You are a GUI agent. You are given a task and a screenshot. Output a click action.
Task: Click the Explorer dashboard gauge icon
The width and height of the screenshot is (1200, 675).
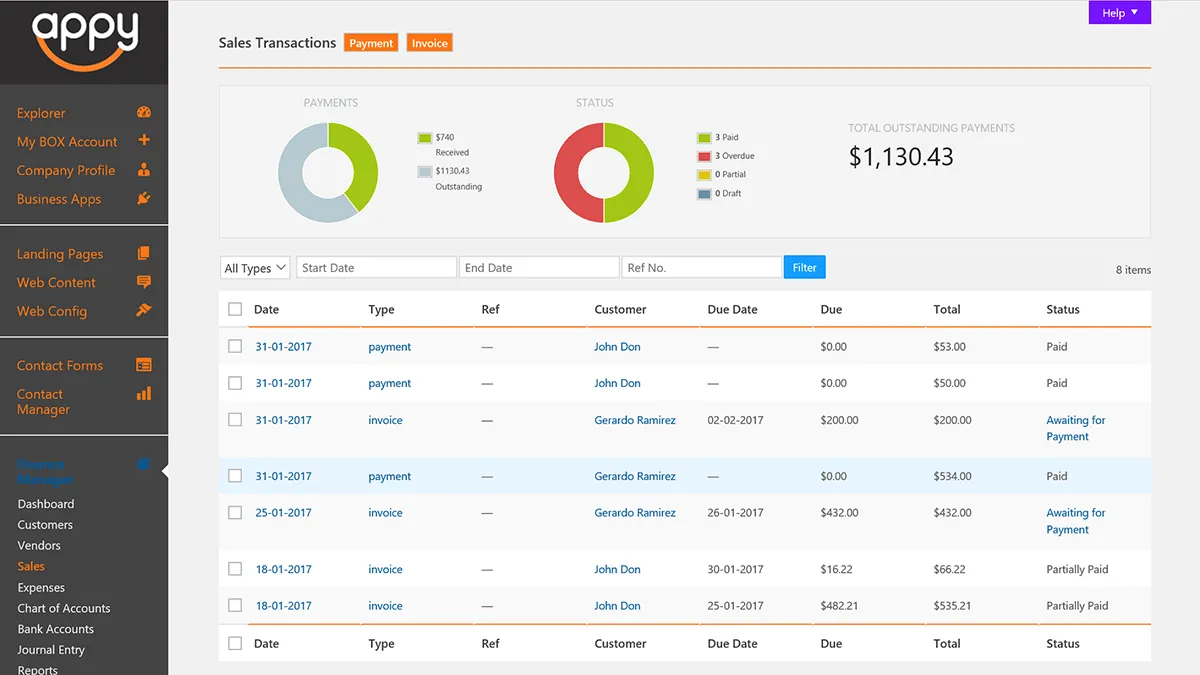tap(144, 113)
